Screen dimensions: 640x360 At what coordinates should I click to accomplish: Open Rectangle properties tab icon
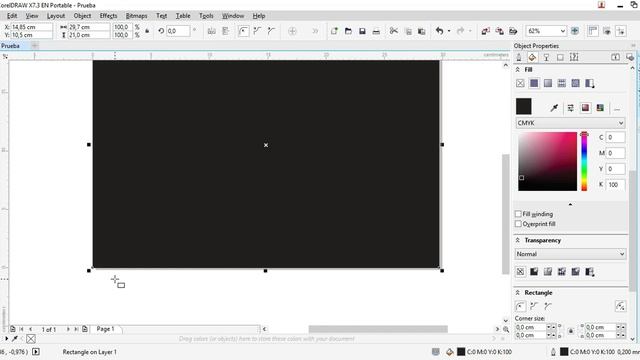(x=560, y=57)
